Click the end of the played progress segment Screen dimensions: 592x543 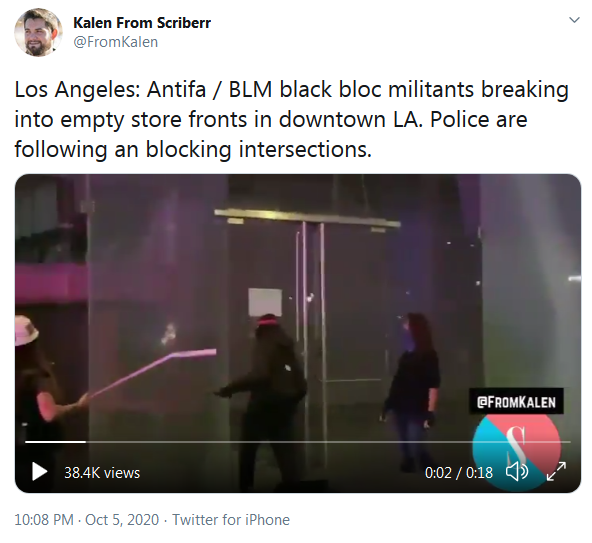point(86,441)
